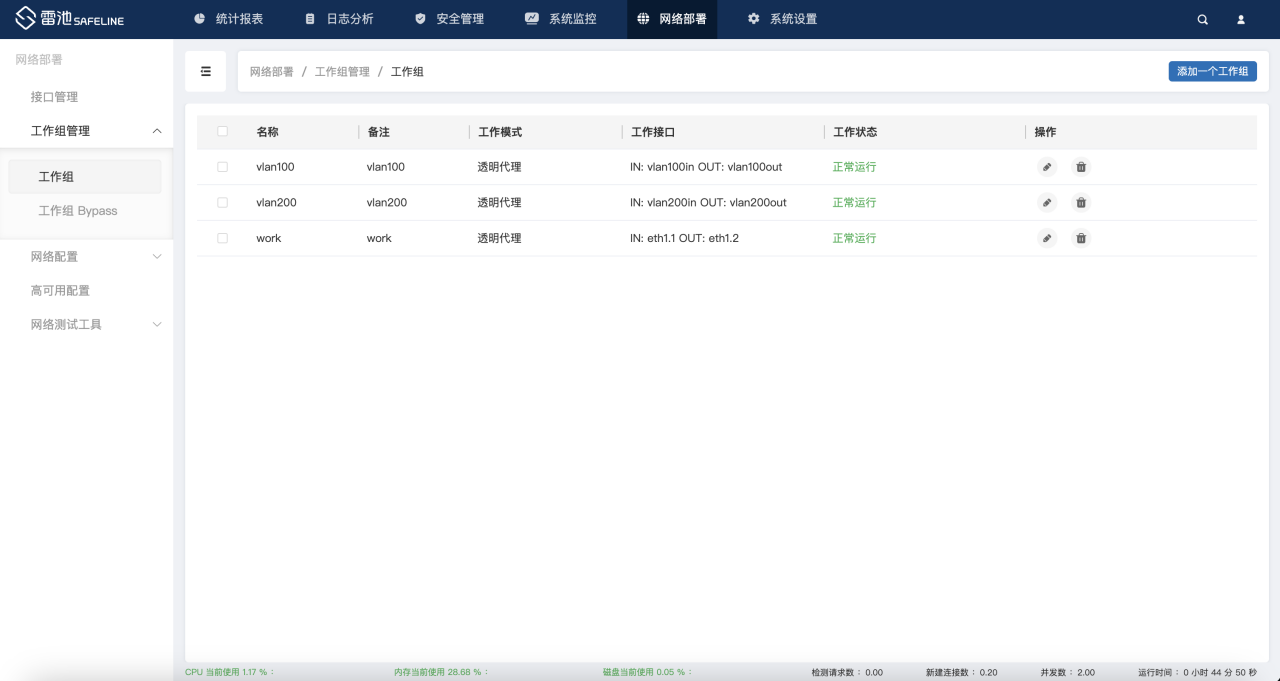The image size is (1280, 681).
Task: Edit the work workgroup entry
Action: 1047,239
